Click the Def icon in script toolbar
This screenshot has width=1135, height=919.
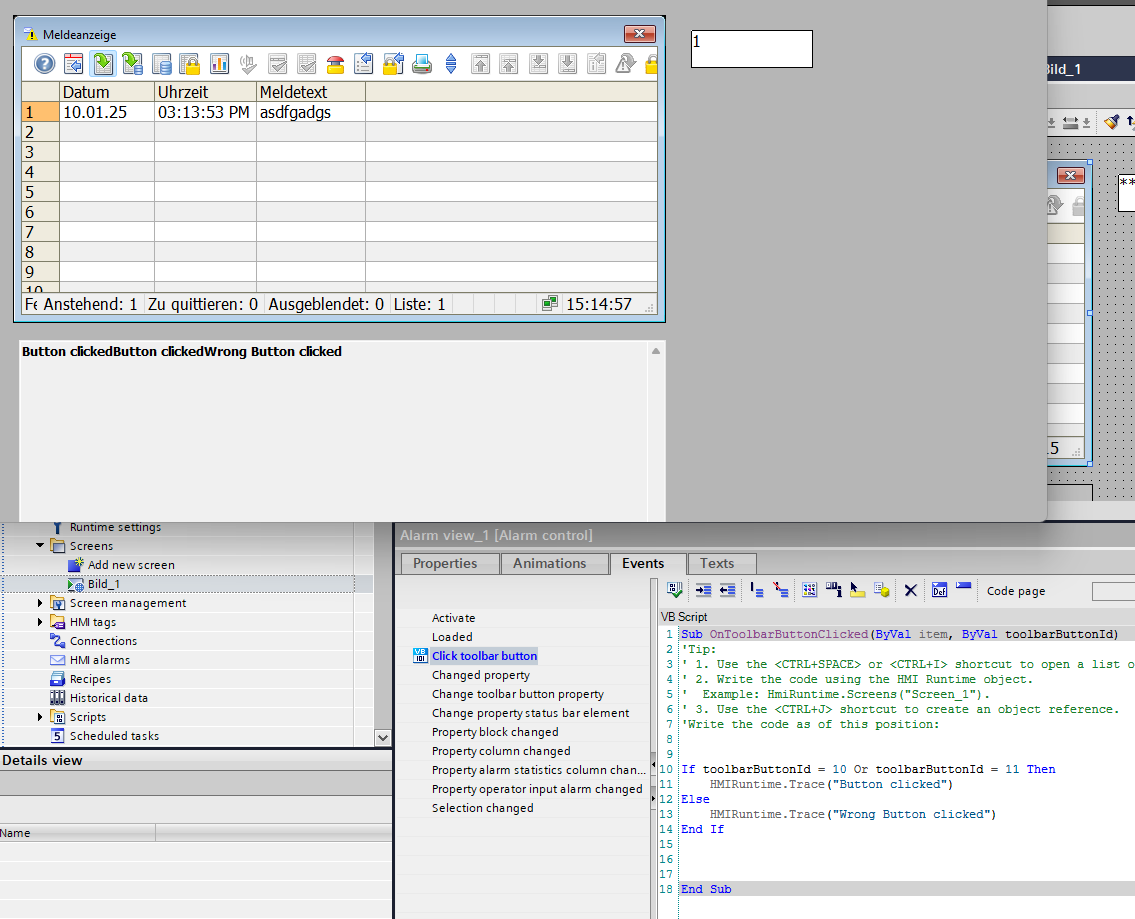coord(939,590)
